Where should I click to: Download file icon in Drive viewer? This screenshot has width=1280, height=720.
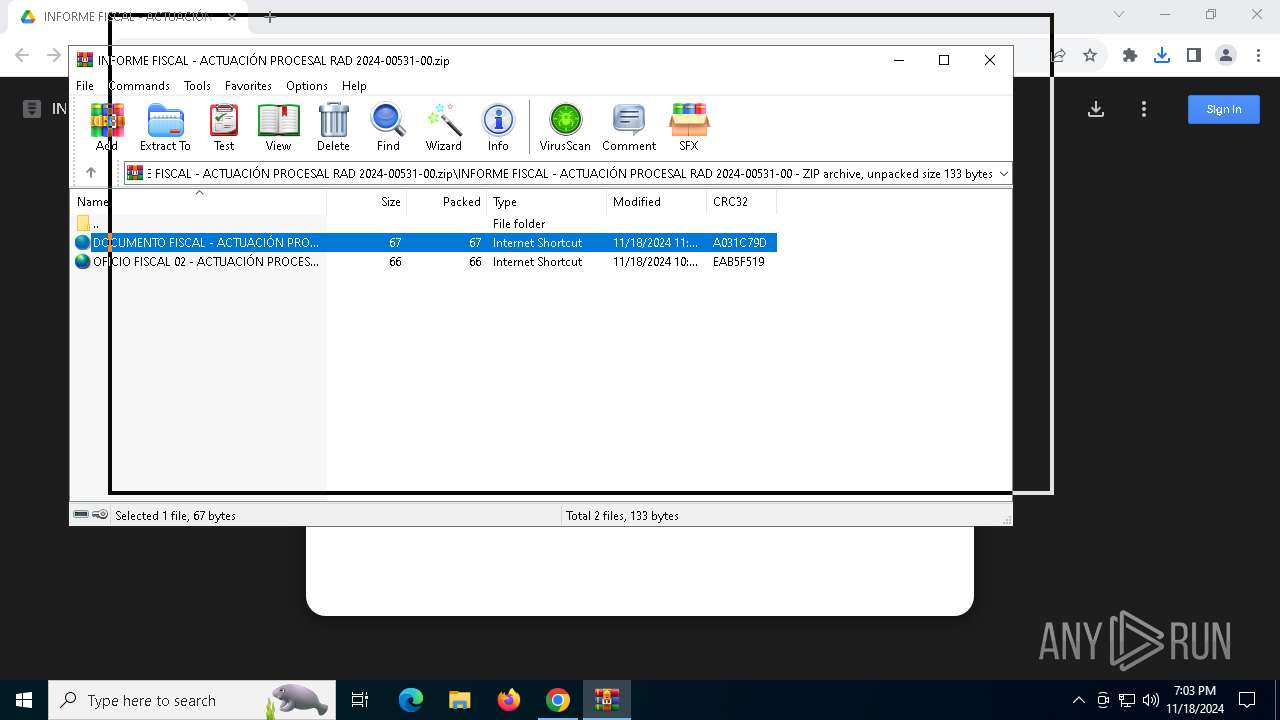pos(1096,109)
